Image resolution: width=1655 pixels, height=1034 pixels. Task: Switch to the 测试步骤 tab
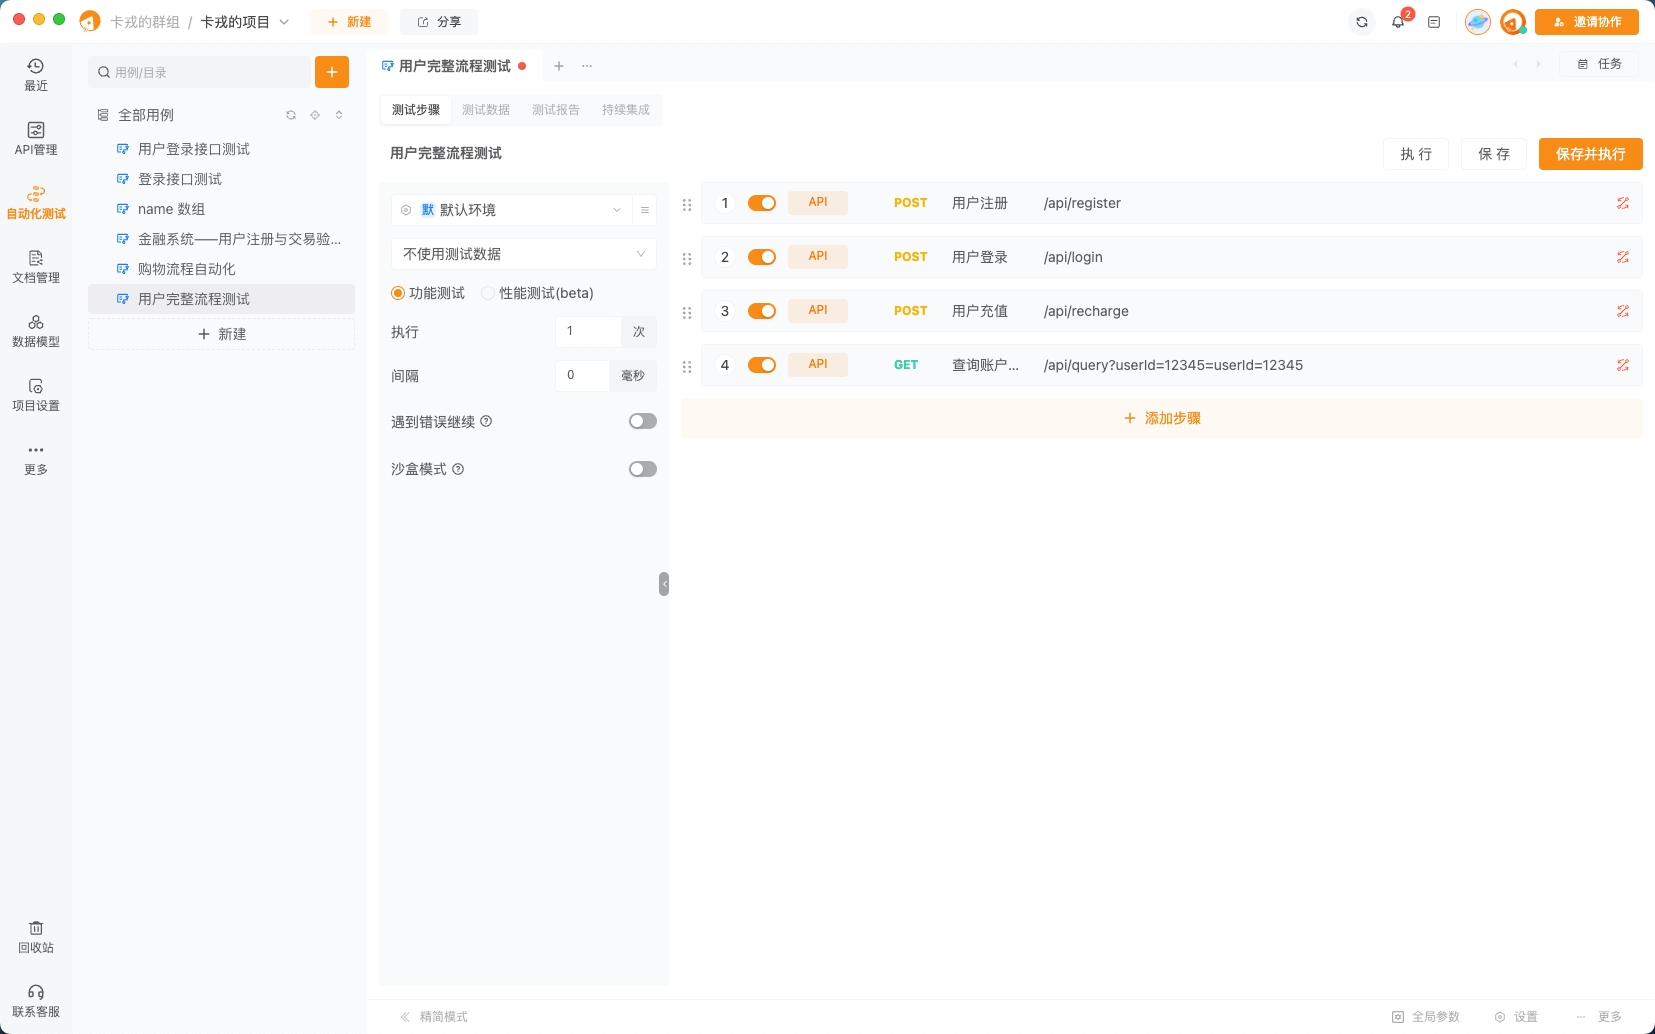pos(416,110)
